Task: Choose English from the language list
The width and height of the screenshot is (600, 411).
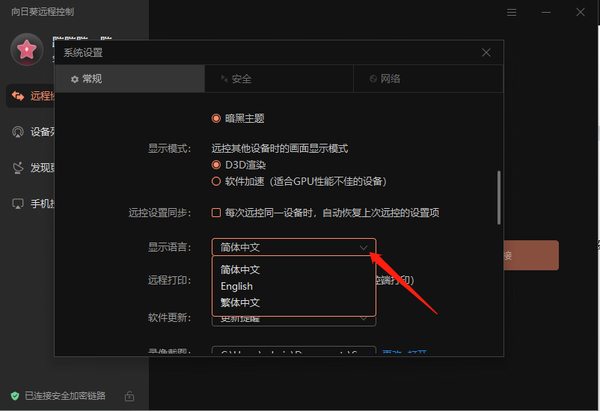Action: tap(238, 286)
